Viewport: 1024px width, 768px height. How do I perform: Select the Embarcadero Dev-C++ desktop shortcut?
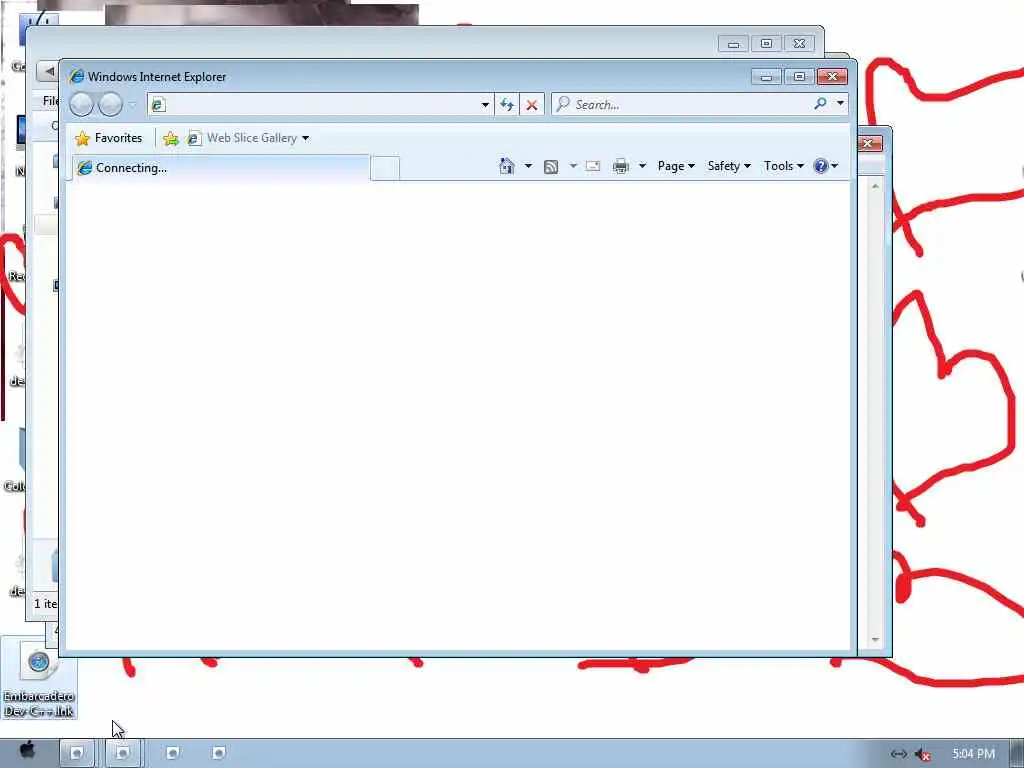click(x=39, y=678)
